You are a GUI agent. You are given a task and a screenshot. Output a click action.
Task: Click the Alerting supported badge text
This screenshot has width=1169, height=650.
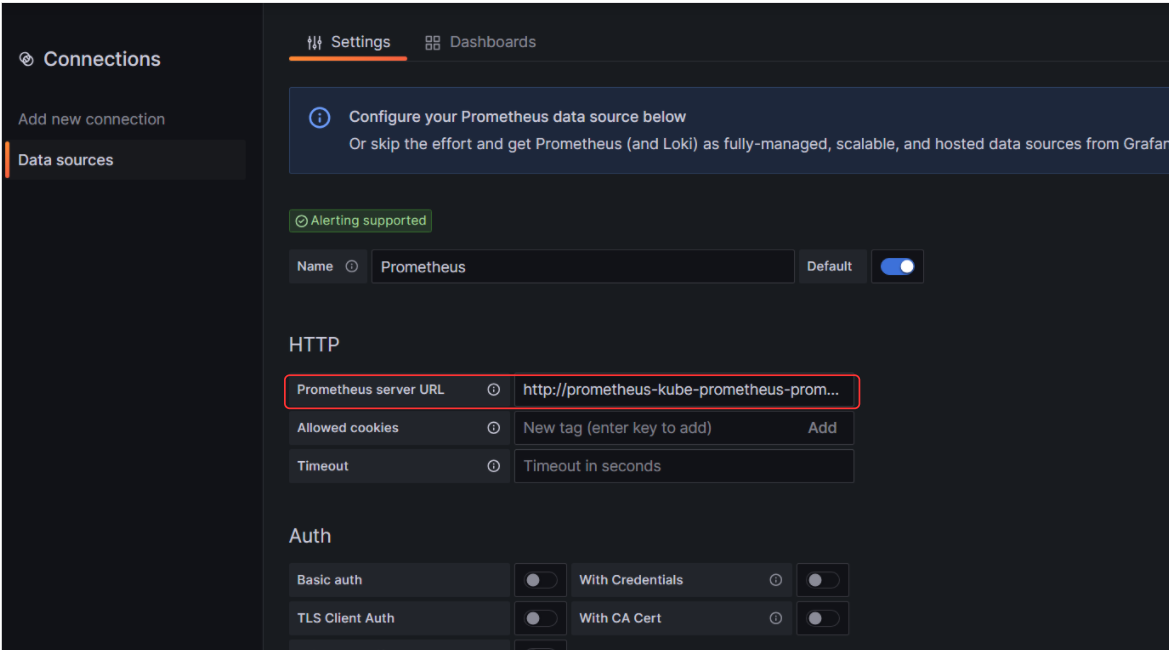coord(368,221)
